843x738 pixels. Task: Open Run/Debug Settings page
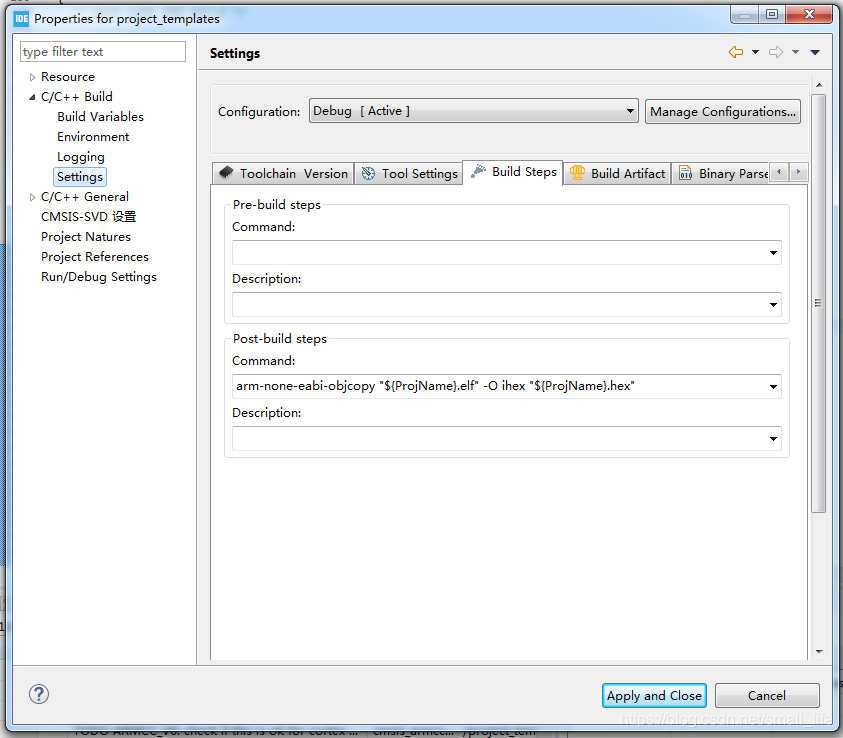click(99, 277)
